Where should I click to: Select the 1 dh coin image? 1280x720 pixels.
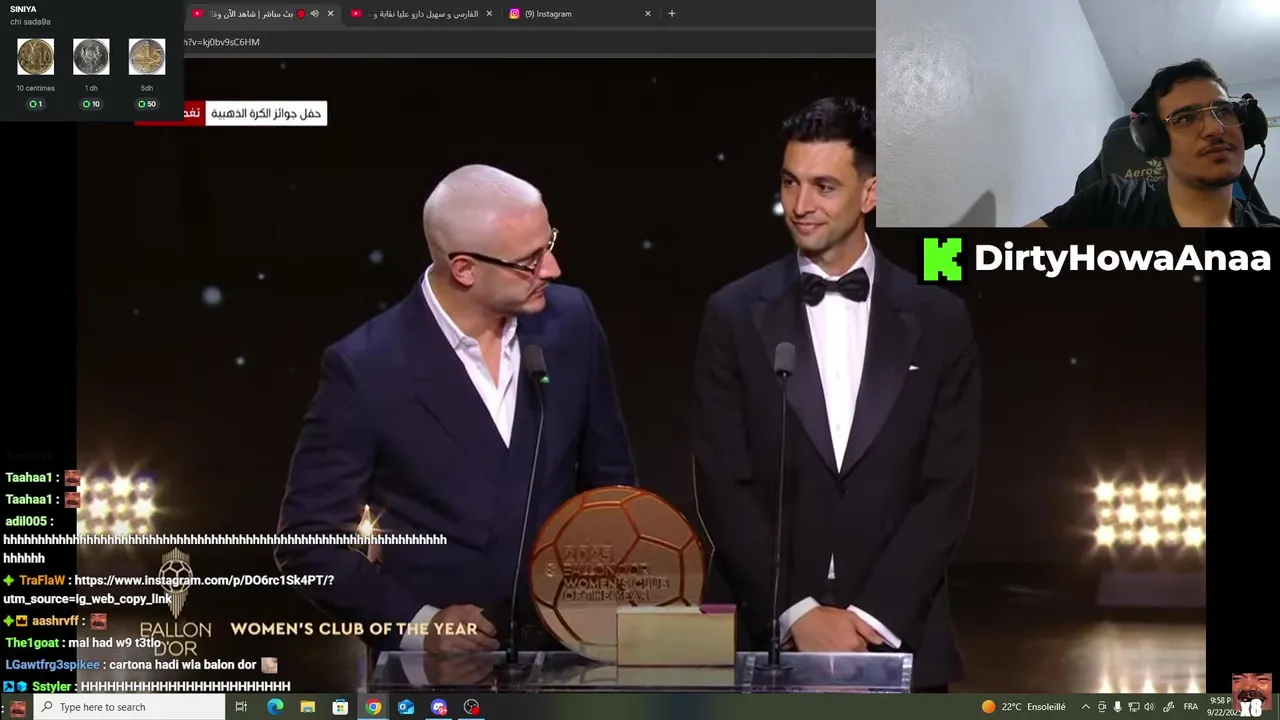(x=91, y=57)
